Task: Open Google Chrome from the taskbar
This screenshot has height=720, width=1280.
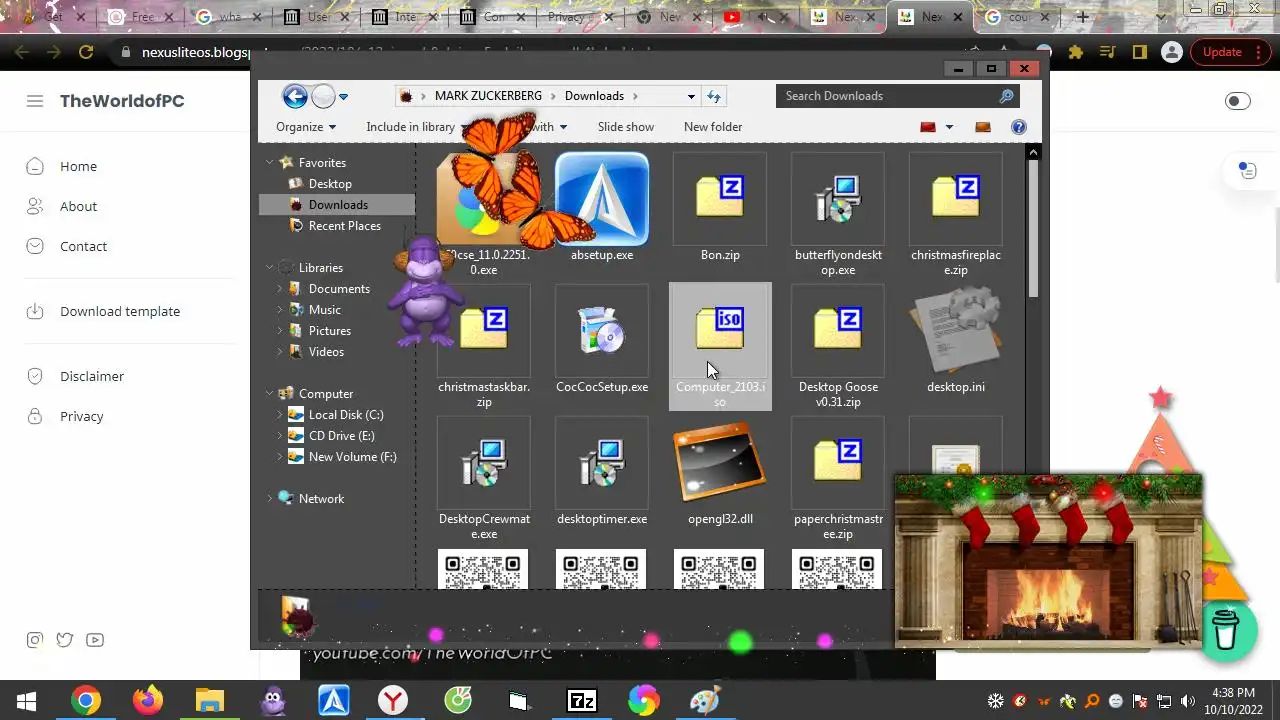Action: 86,701
